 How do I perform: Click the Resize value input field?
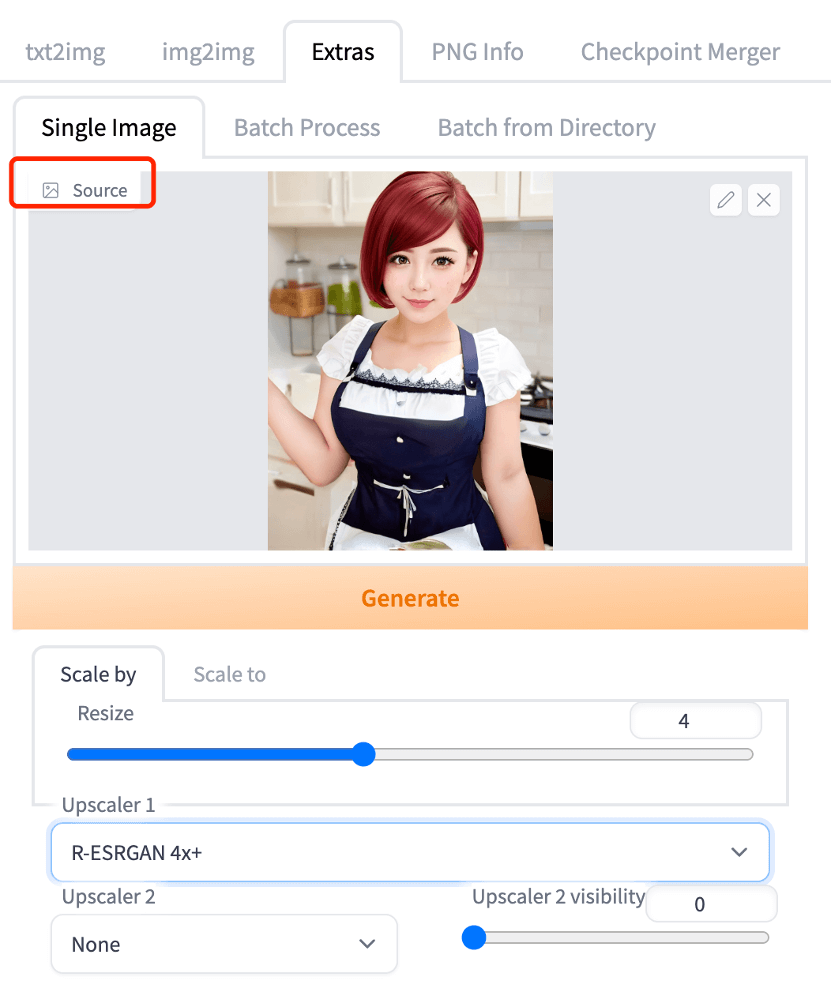695,721
